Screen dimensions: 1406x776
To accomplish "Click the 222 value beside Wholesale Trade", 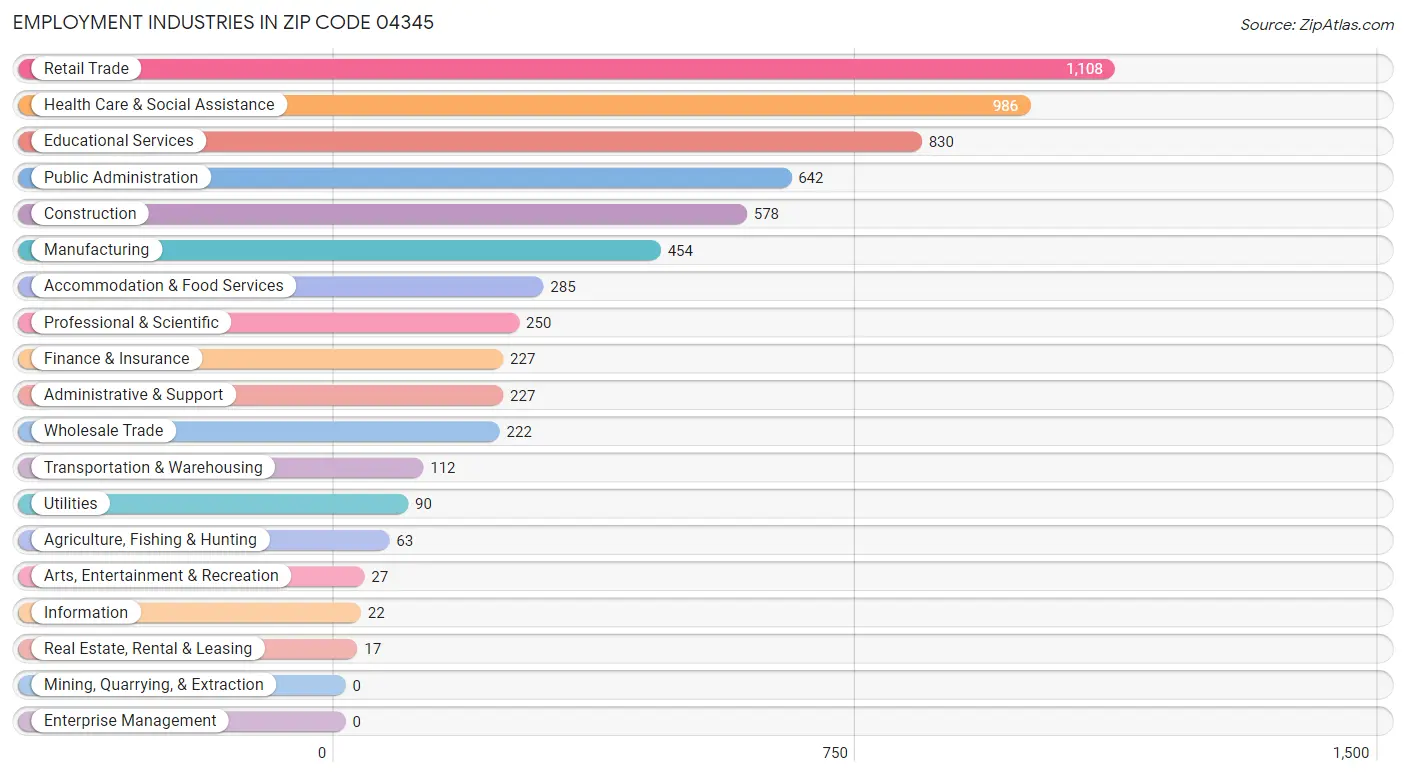I will pos(519,432).
